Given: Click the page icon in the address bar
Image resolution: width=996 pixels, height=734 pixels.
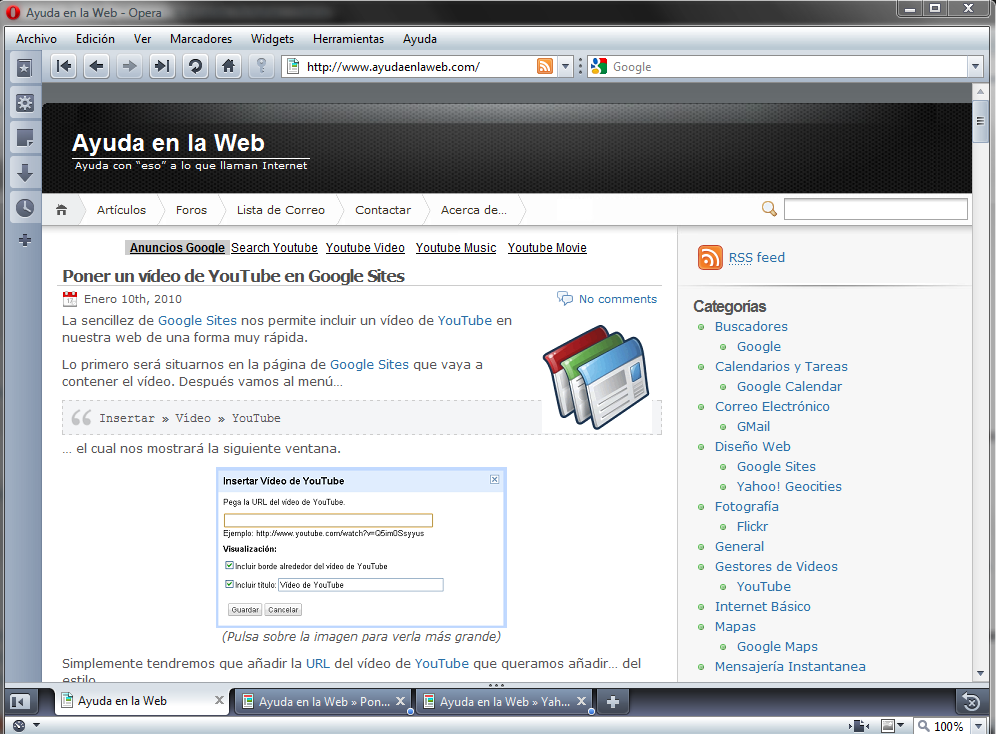Looking at the screenshot, I should [293, 66].
